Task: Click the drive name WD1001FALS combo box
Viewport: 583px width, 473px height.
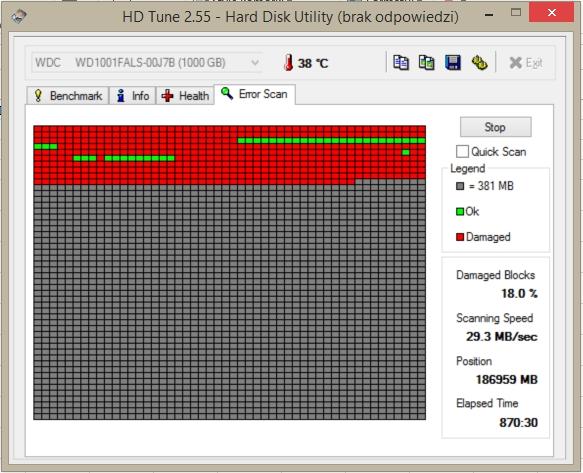Action: [x=147, y=62]
